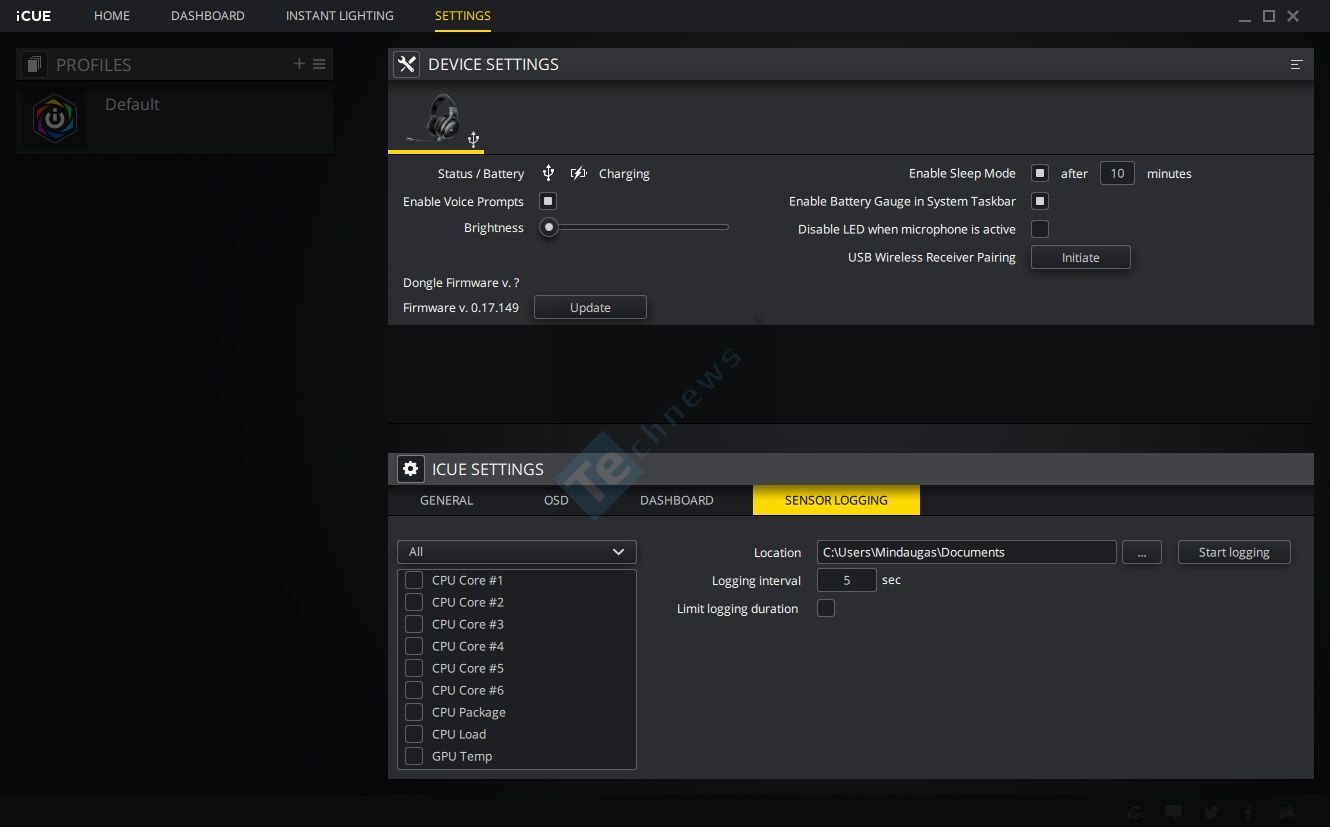Click the sleep mode minutes field
Image resolution: width=1330 pixels, height=827 pixels.
point(1117,173)
